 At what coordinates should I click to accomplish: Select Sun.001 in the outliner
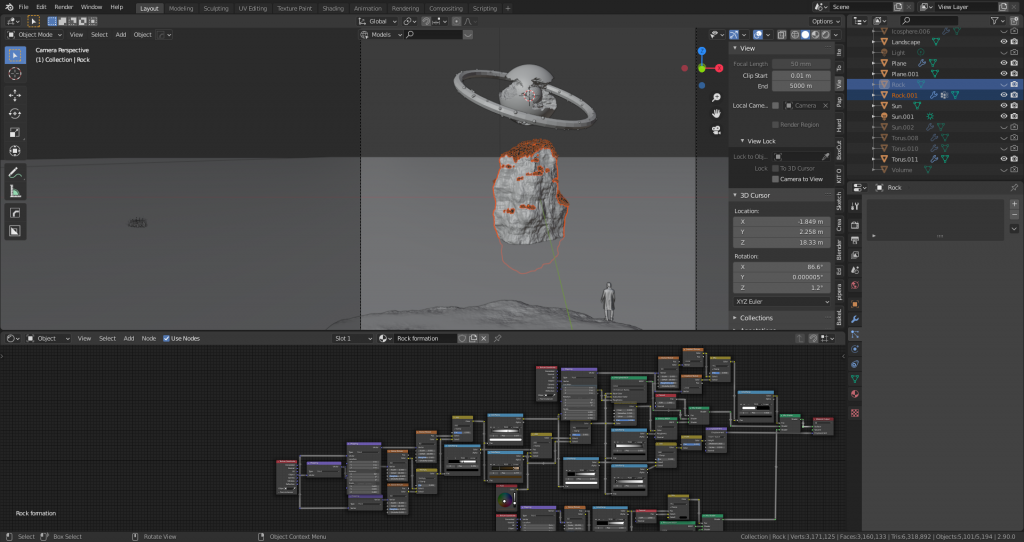[x=902, y=116]
